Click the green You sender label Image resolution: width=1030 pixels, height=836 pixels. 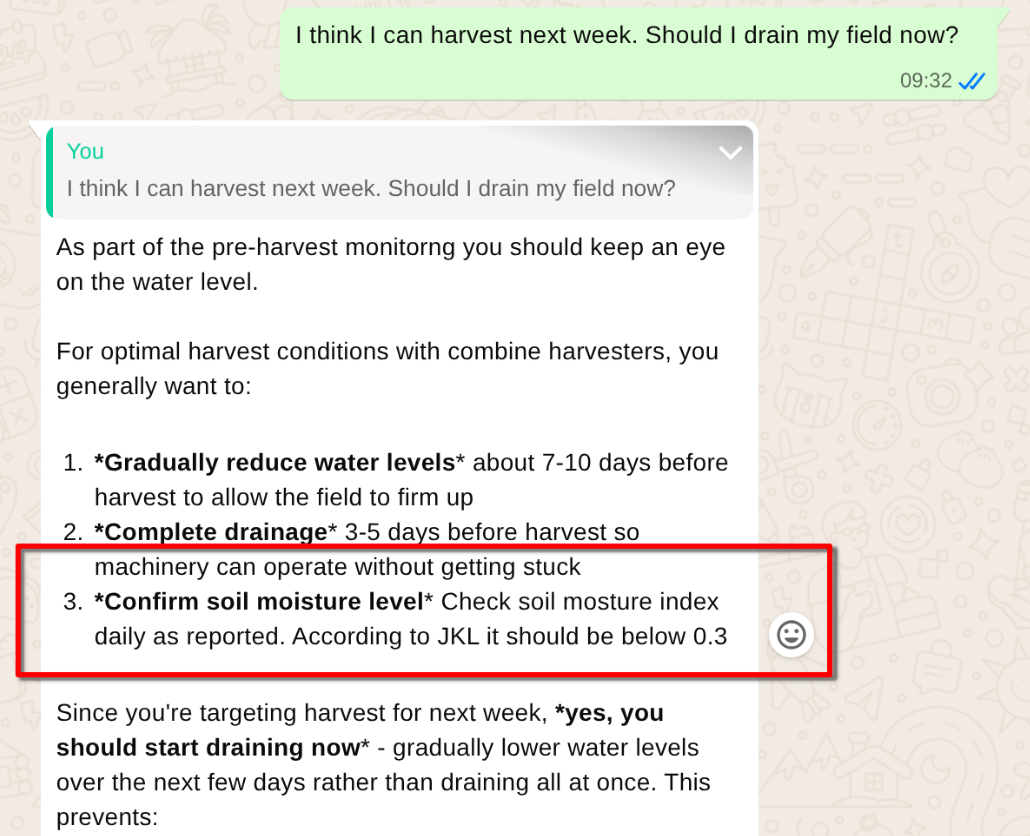click(x=84, y=151)
